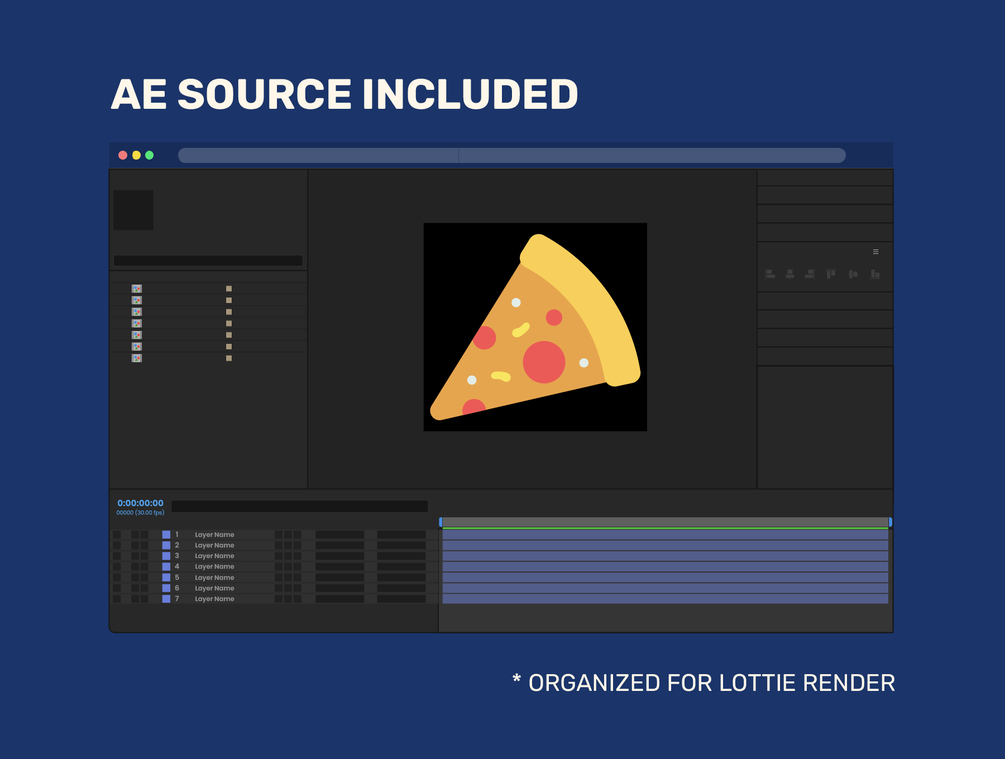Click the tan label square of the last project item
1005x759 pixels.
pos(229,358)
